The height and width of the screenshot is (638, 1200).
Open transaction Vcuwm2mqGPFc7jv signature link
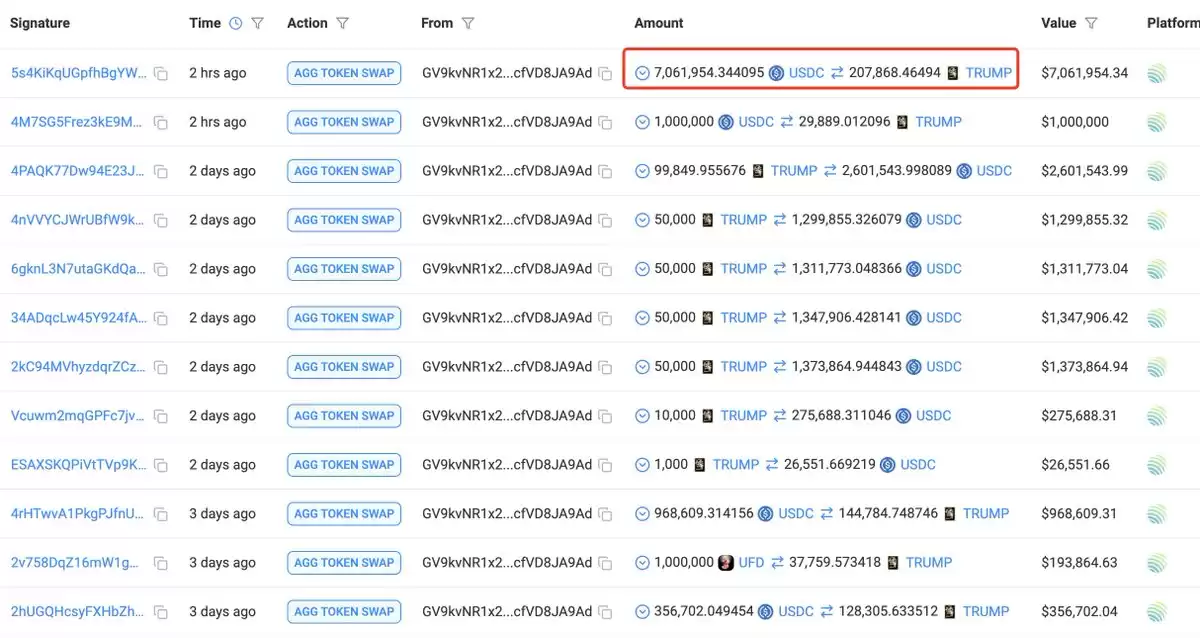tap(78, 416)
